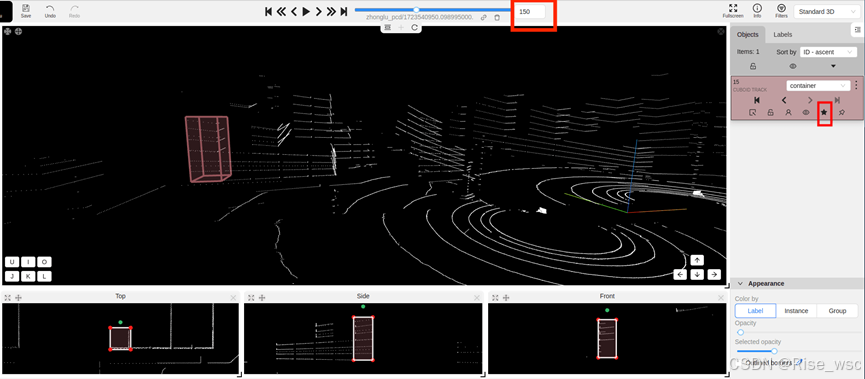Adjust the Selected opacity slider

(774, 351)
